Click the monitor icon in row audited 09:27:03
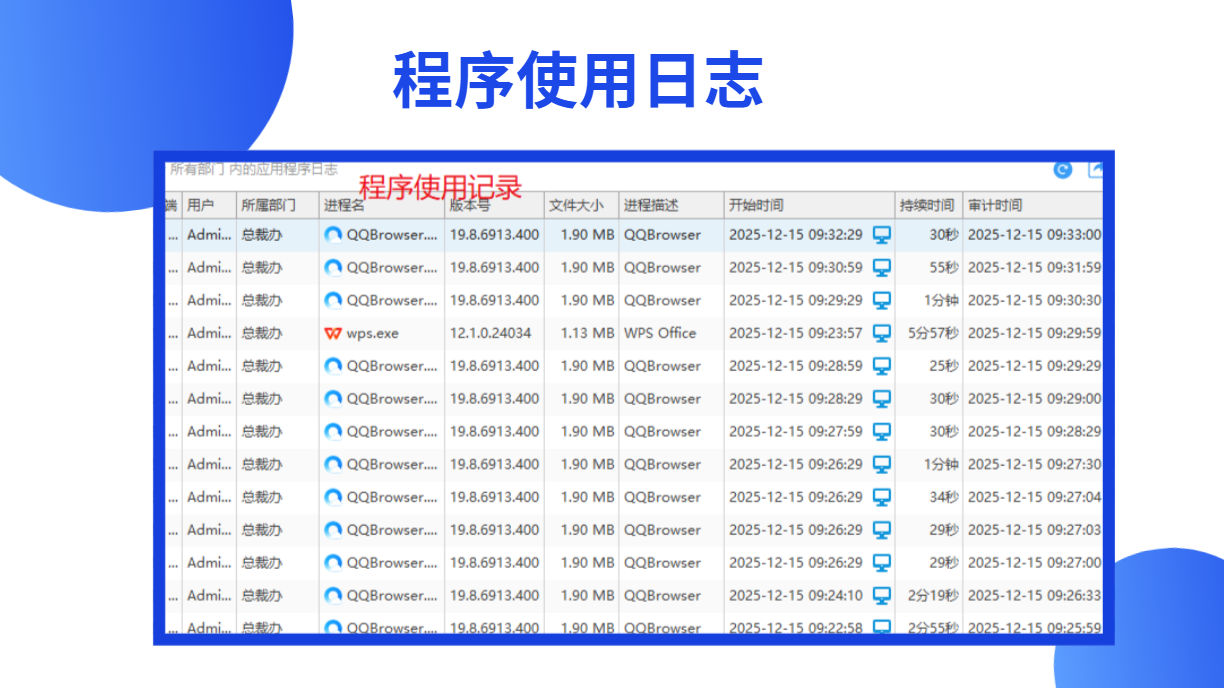The height and width of the screenshot is (688, 1224). pyautogui.click(x=882, y=530)
